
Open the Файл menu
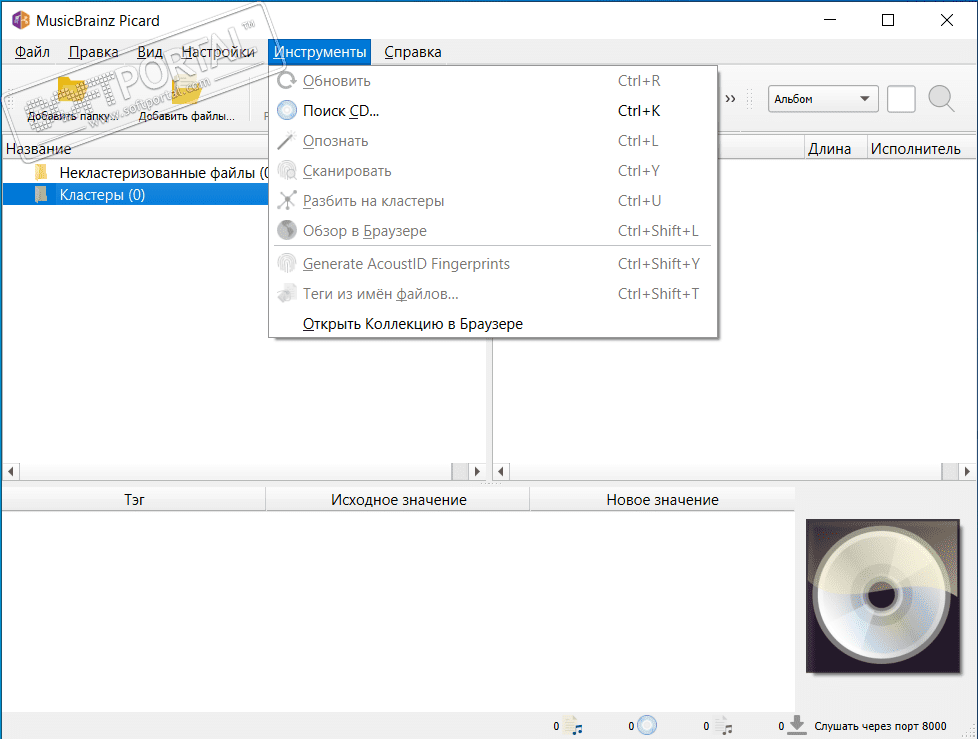[x=32, y=52]
